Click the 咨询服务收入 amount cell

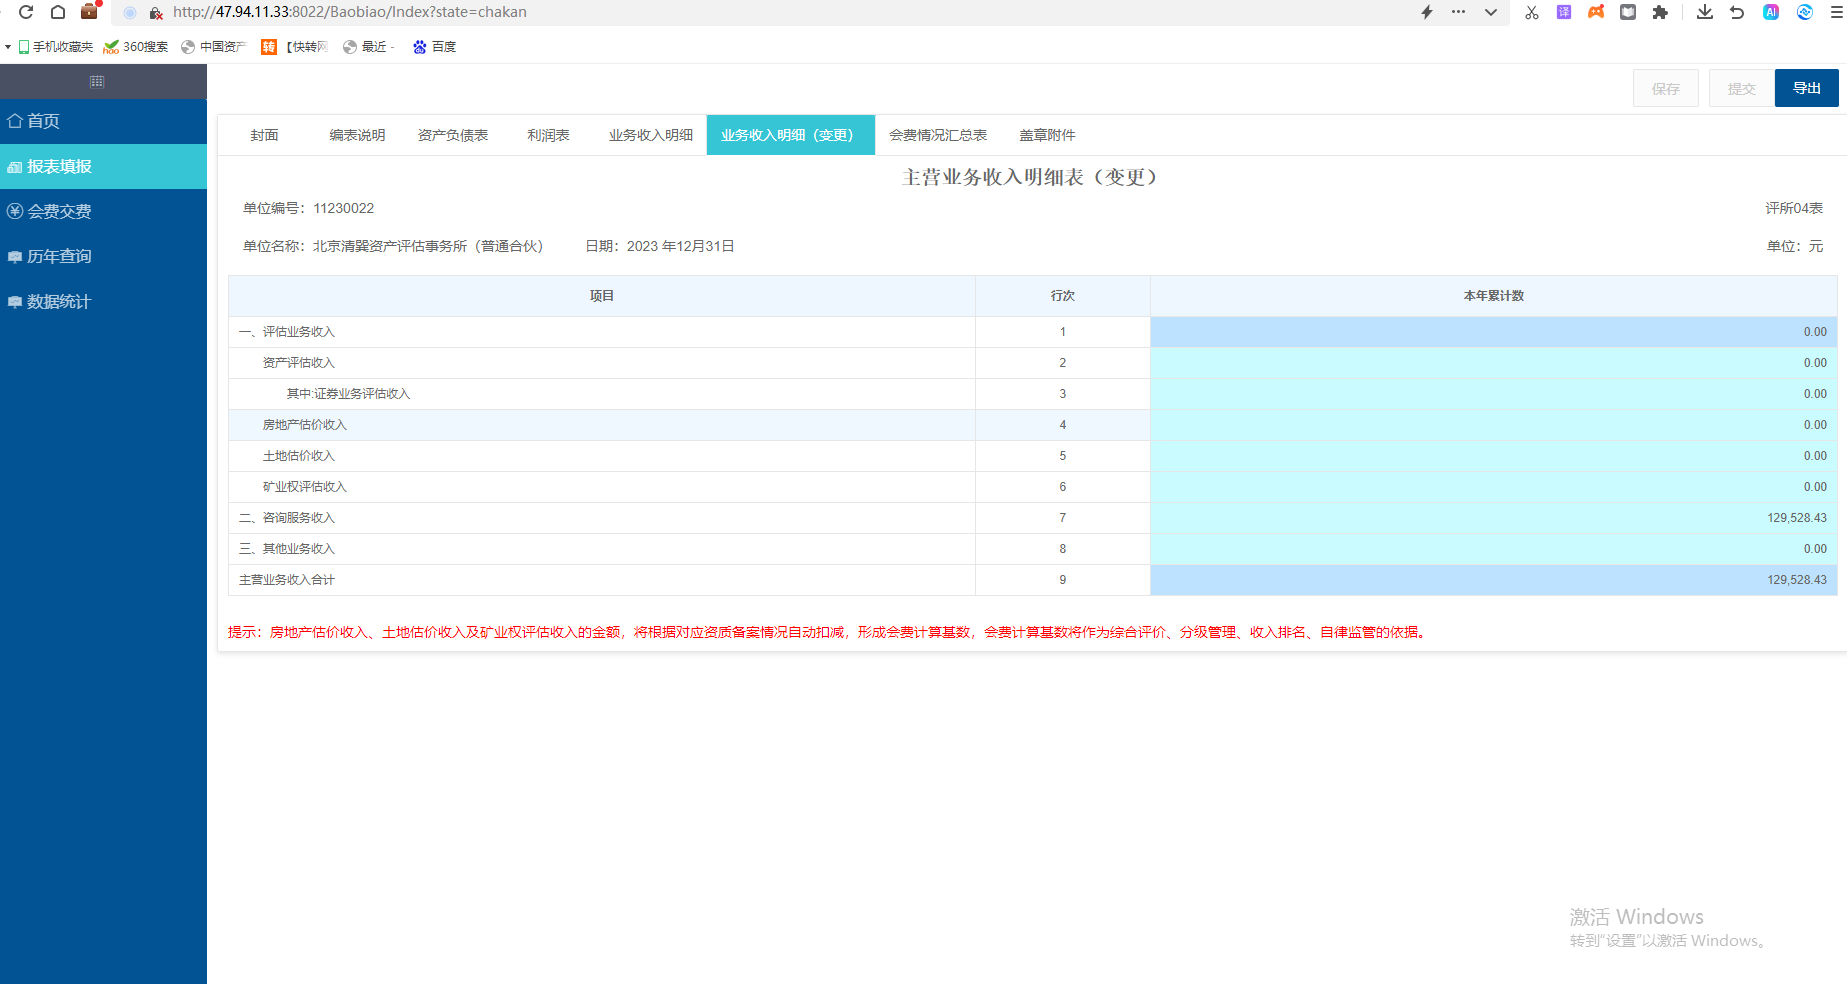pyautogui.click(x=1493, y=518)
